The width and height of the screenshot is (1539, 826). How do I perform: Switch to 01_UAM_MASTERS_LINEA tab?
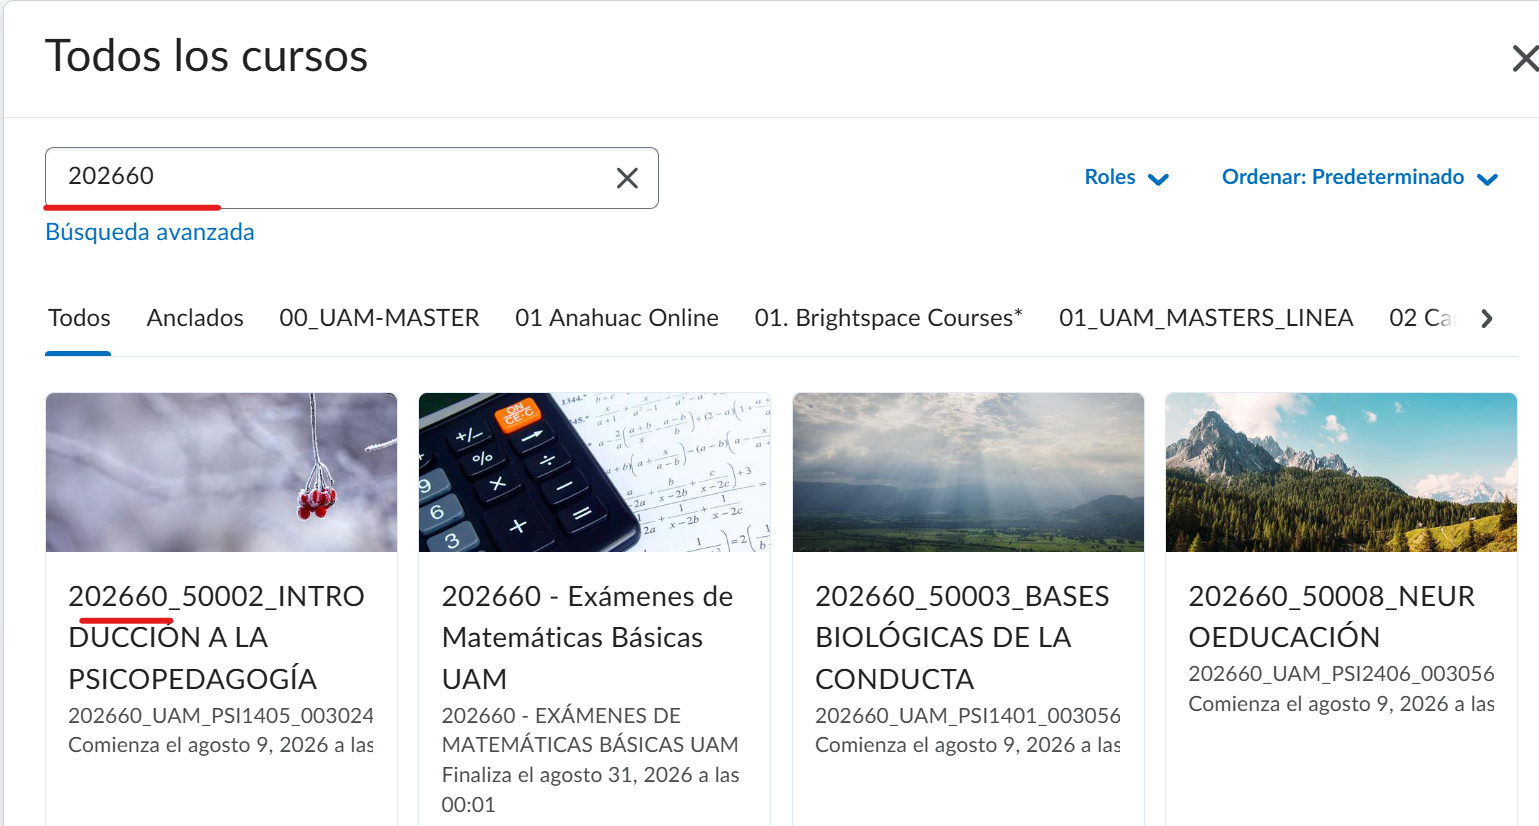[x=1206, y=318]
